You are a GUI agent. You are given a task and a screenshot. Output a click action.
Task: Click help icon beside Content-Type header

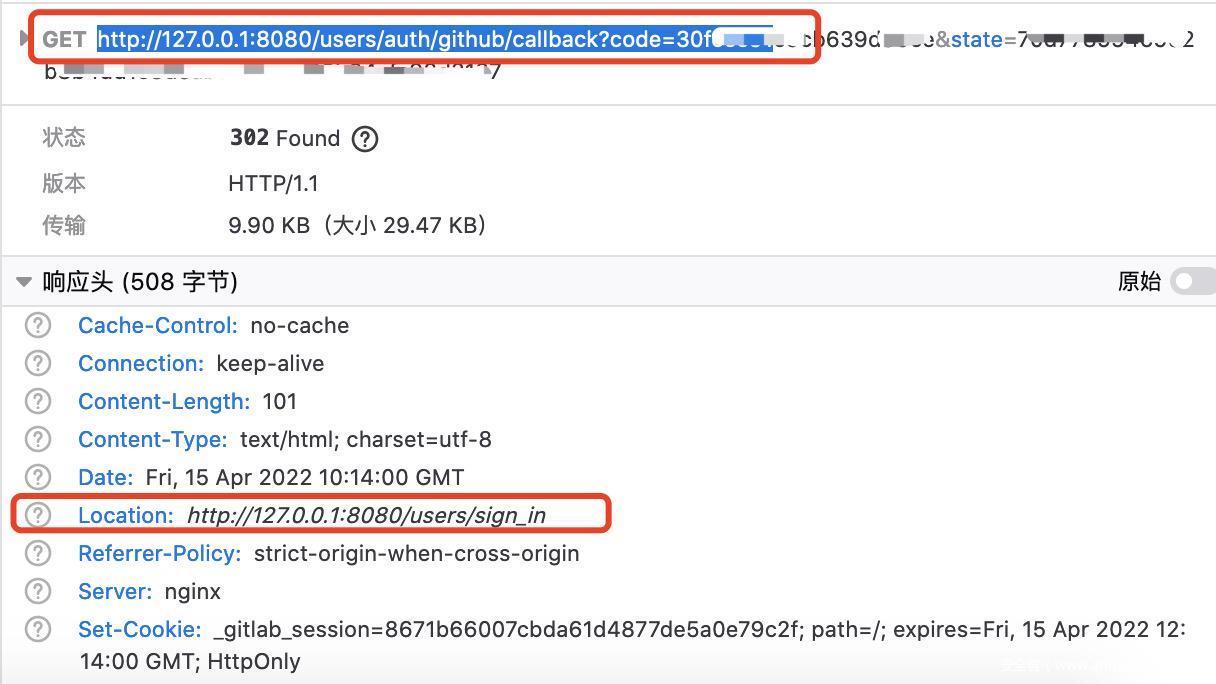pos(38,439)
